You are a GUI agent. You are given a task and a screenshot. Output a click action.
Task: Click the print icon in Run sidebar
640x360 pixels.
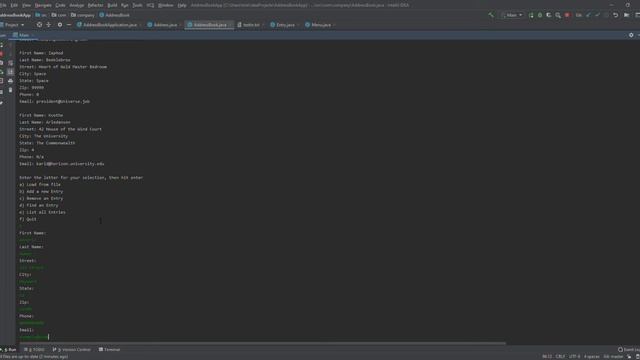tap(11, 81)
